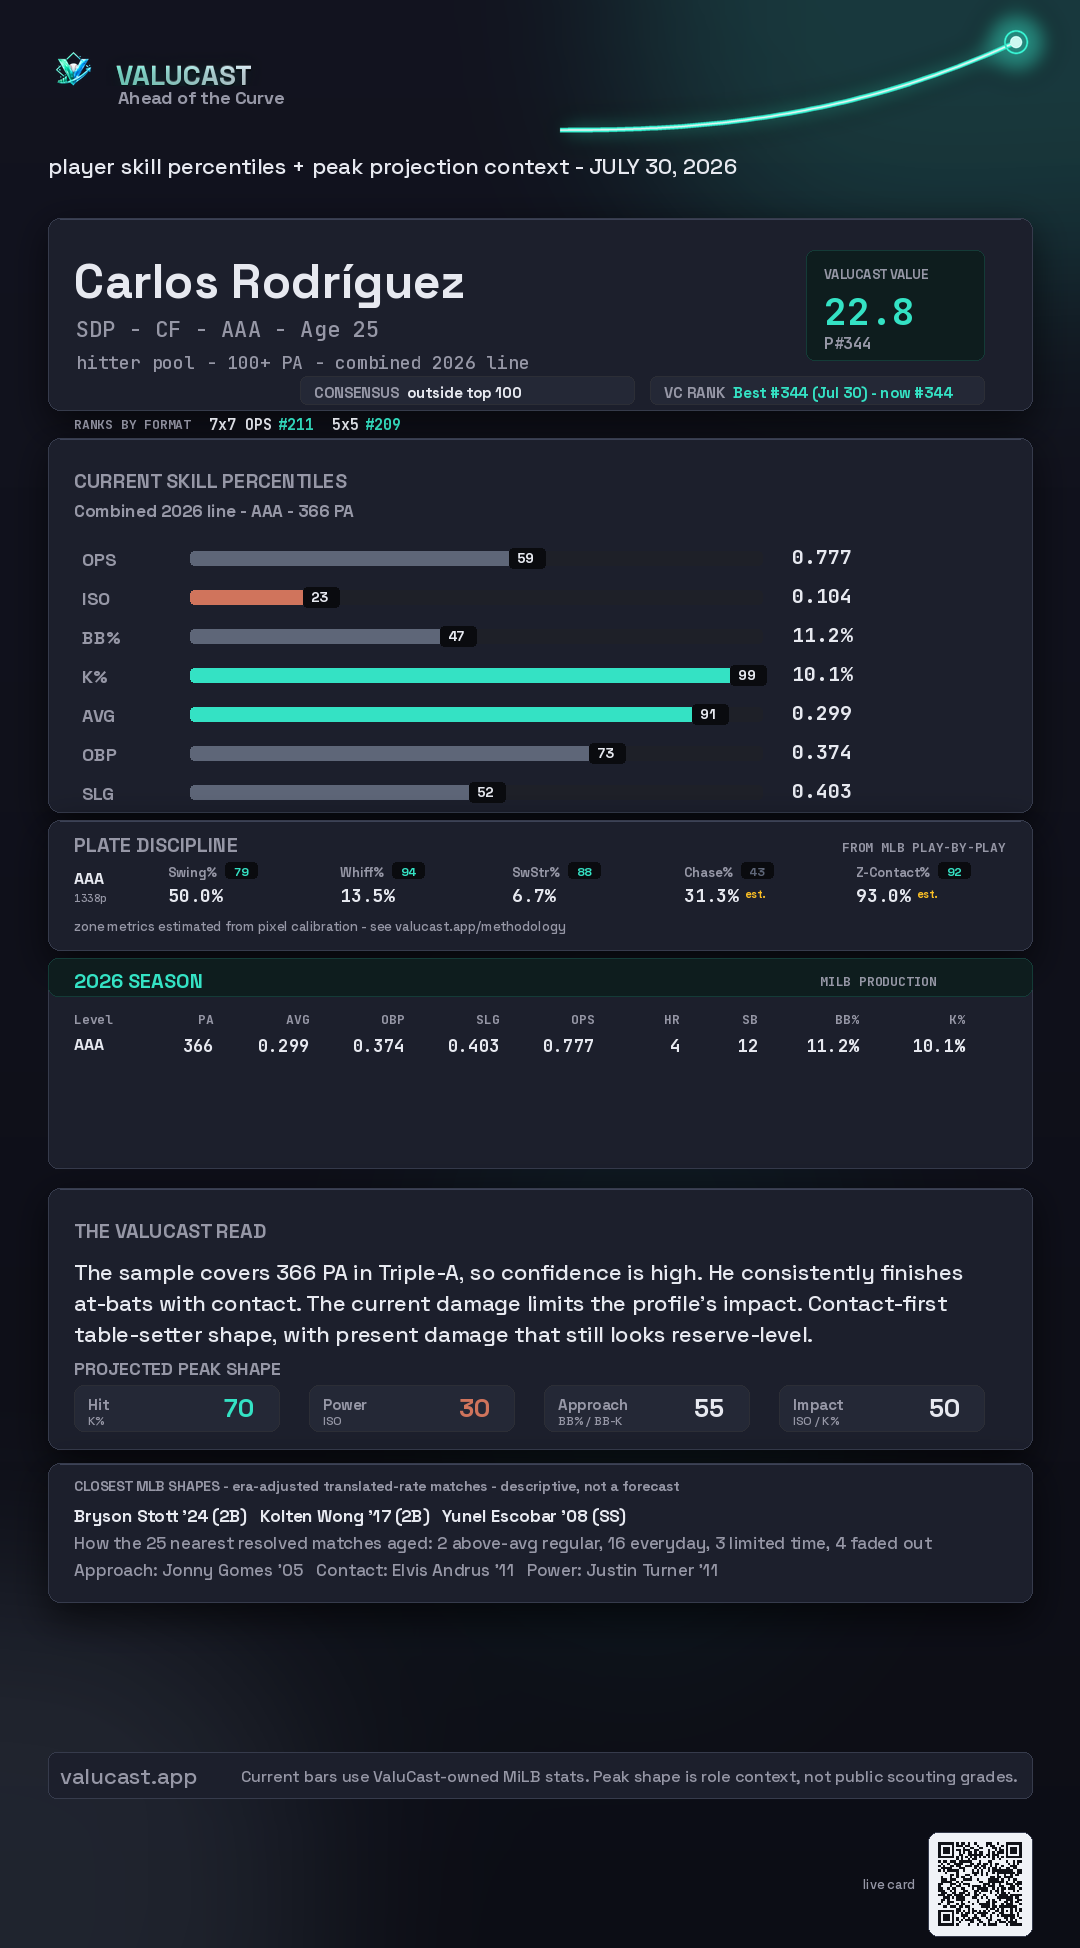Image resolution: width=1080 pixels, height=1948 pixels.
Task: Click the Hit 70 peak tile
Action: pos(177,1408)
